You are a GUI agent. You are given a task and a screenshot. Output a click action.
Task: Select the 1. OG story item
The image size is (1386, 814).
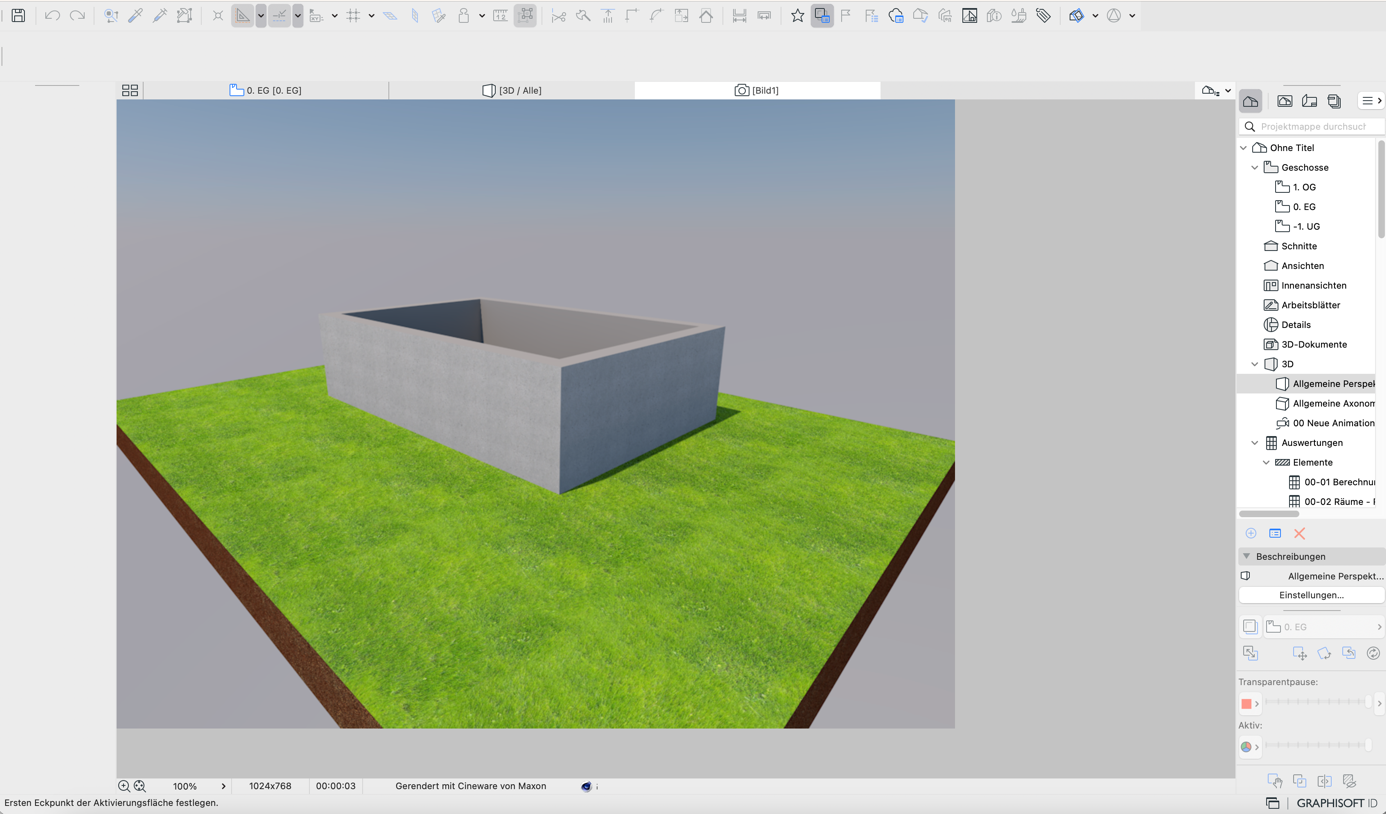1303,187
